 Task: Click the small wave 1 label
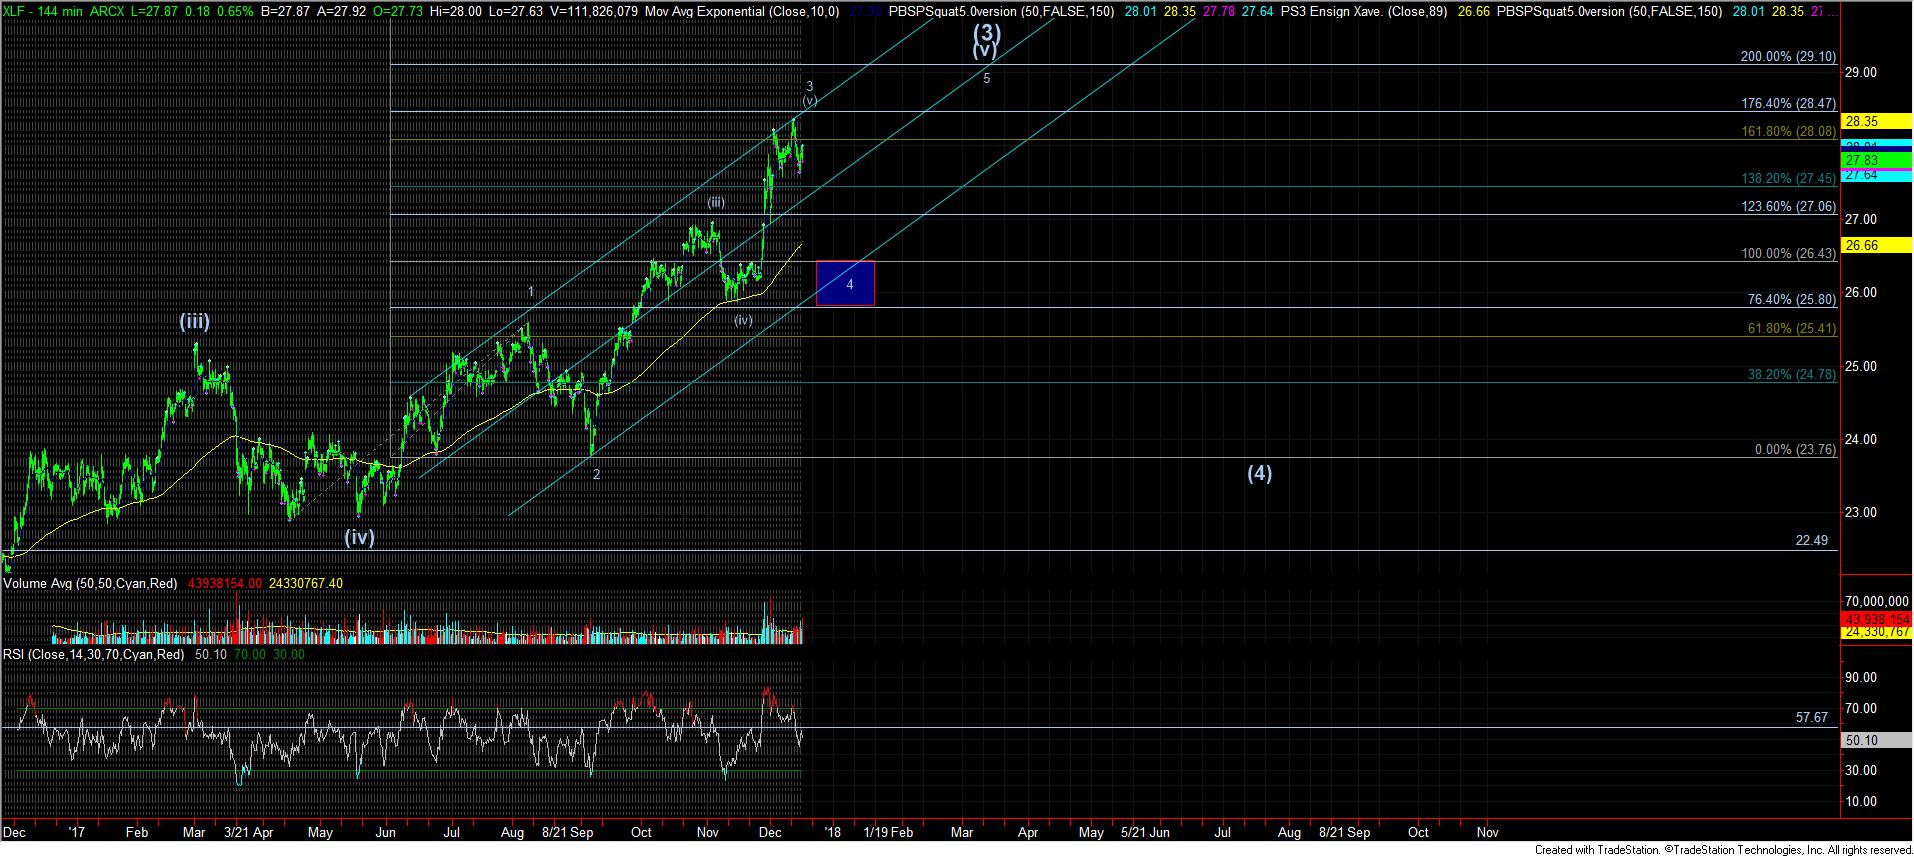(x=532, y=292)
